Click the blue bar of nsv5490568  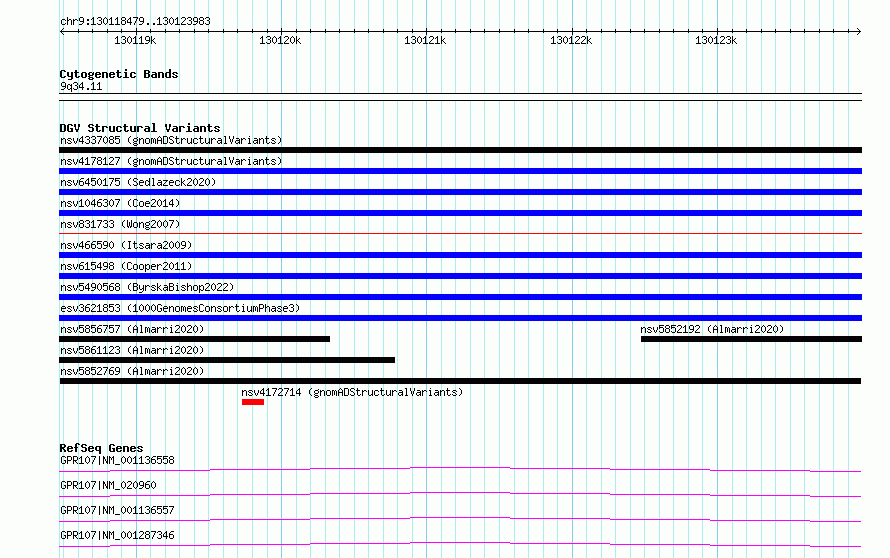click(x=460, y=297)
